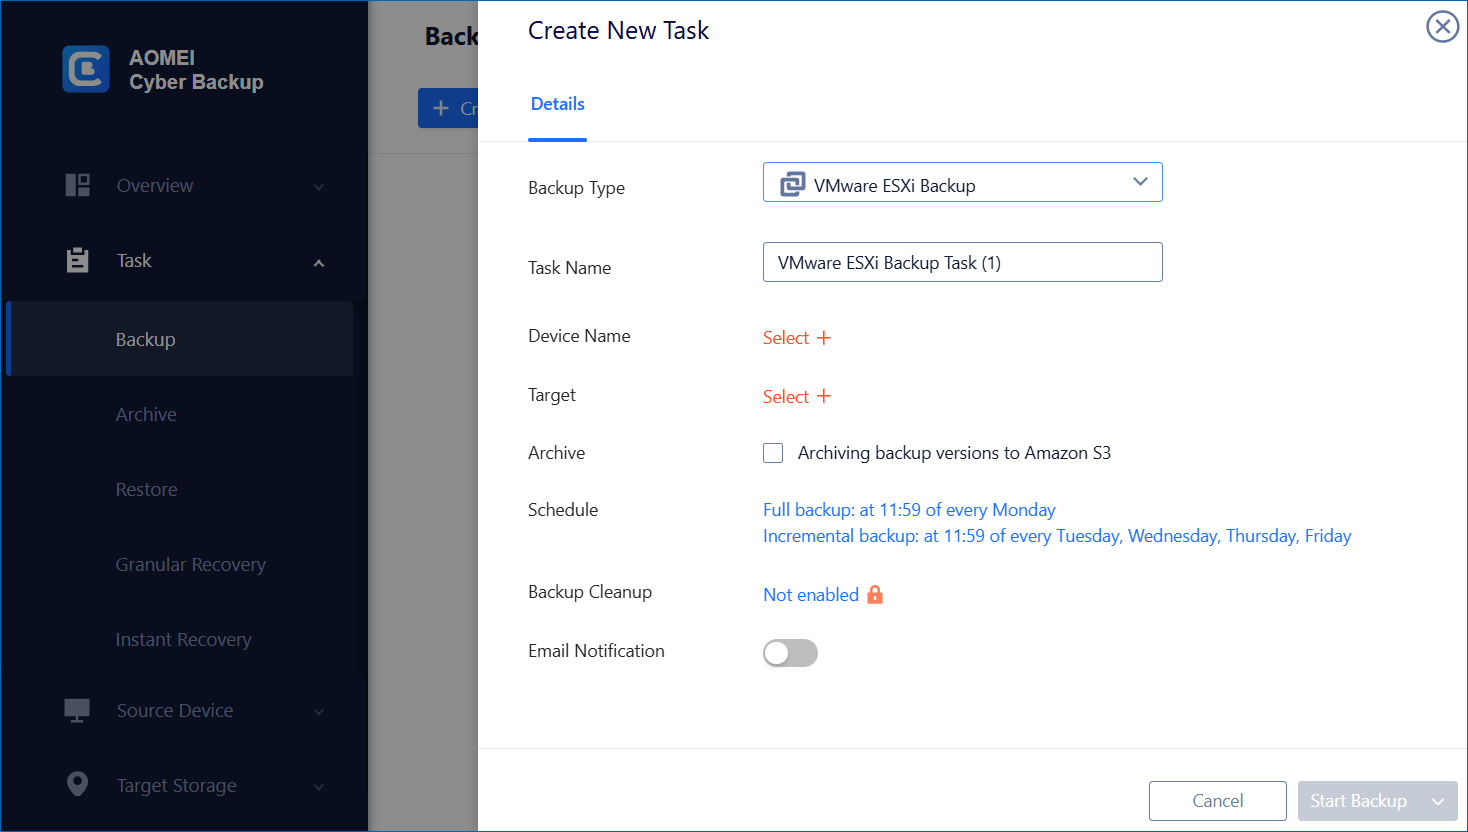The image size is (1468, 832).
Task: Toggle the Email Notification switch
Action: [x=790, y=653]
